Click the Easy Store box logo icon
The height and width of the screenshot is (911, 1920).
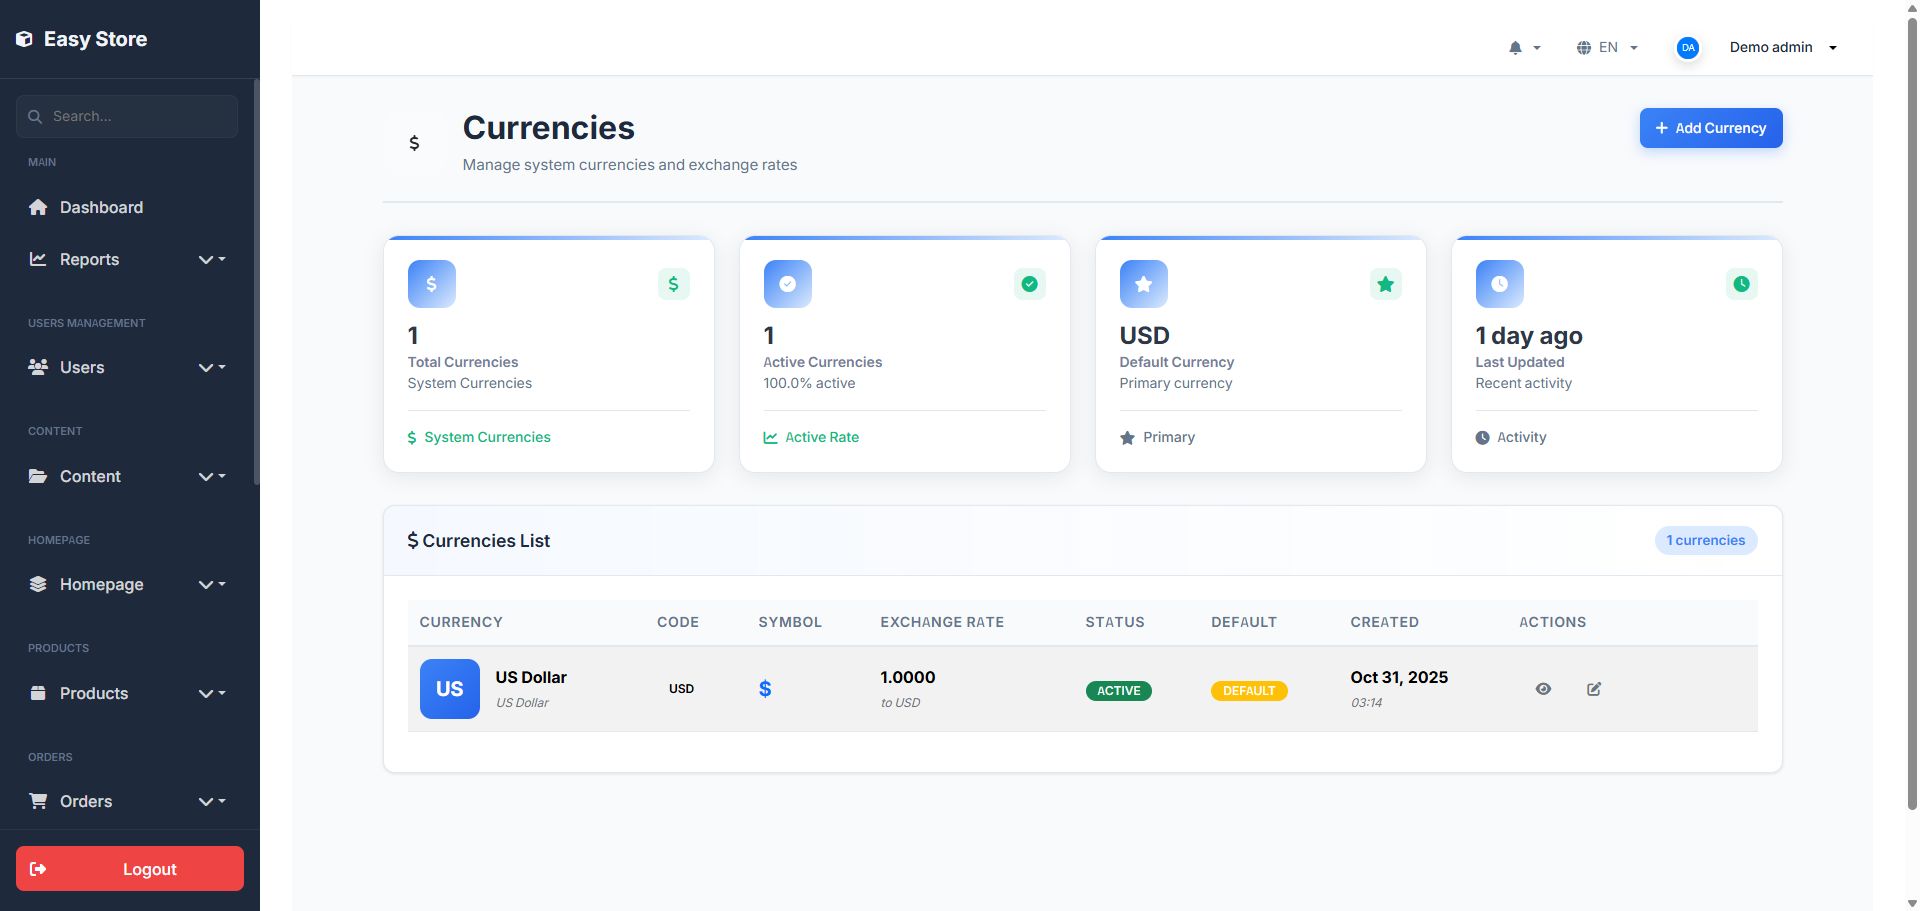(x=24, y=39)
